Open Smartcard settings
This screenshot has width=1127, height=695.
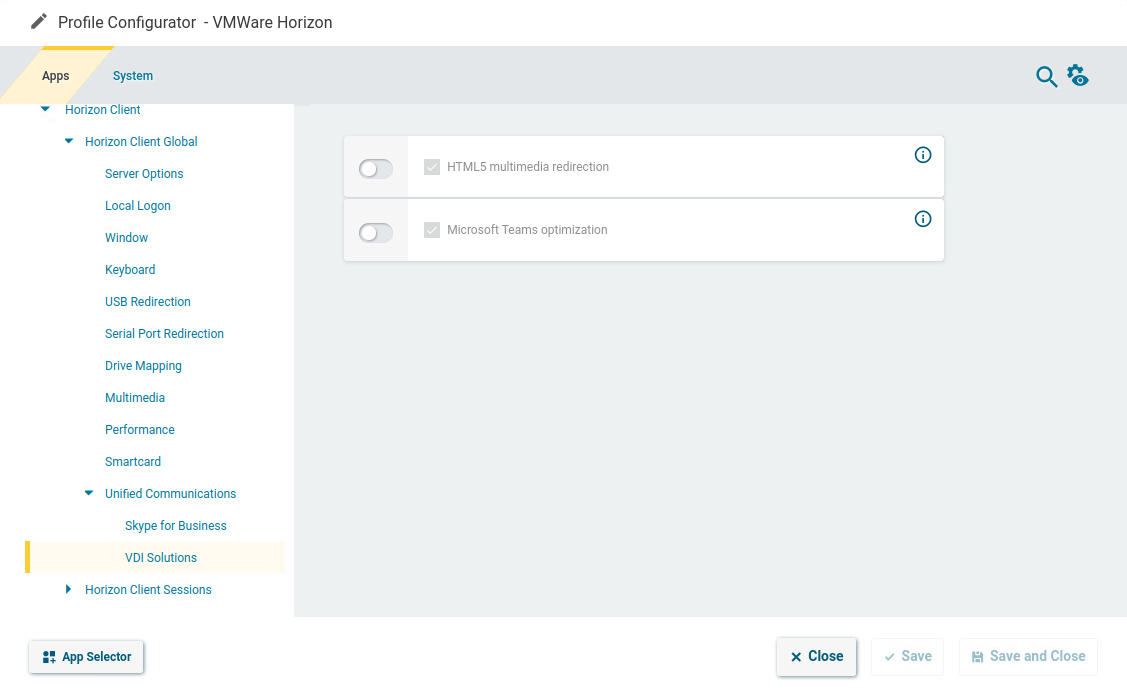click(x=133, y=461)
